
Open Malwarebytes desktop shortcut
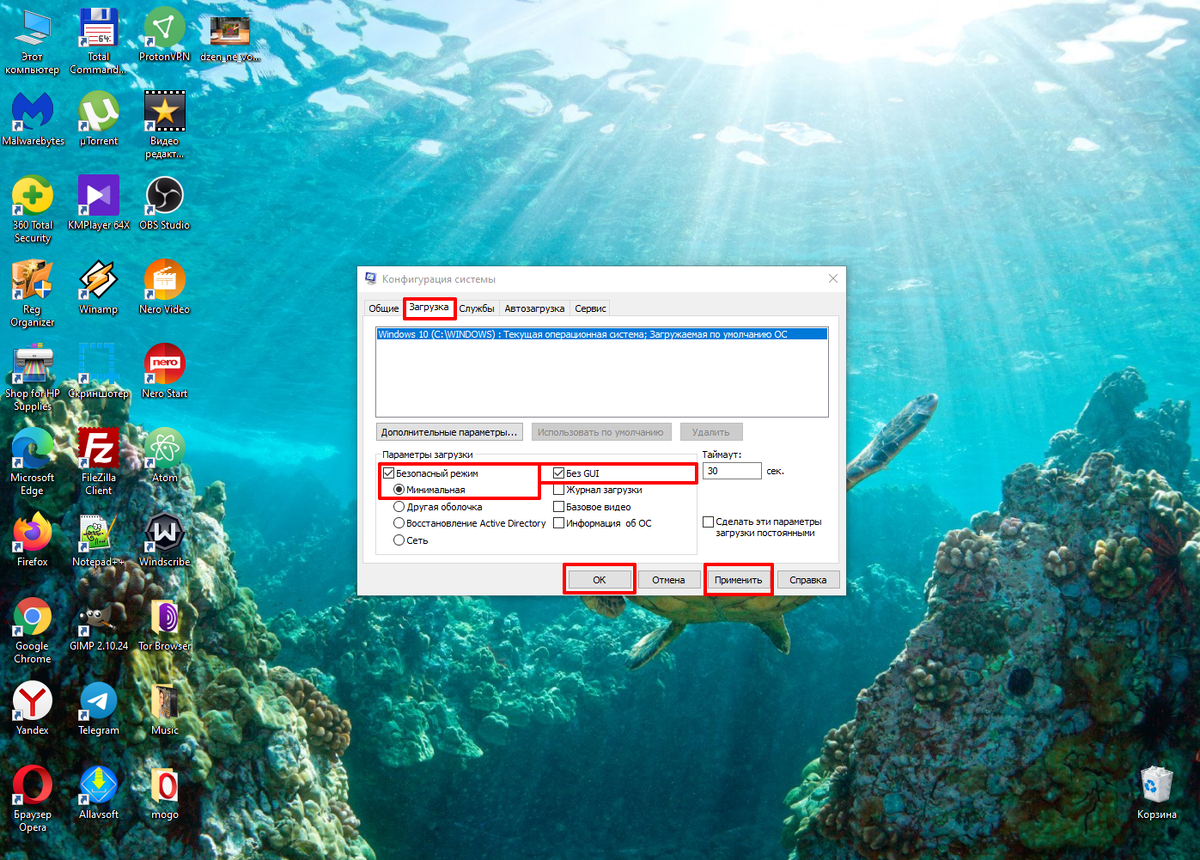32,120
